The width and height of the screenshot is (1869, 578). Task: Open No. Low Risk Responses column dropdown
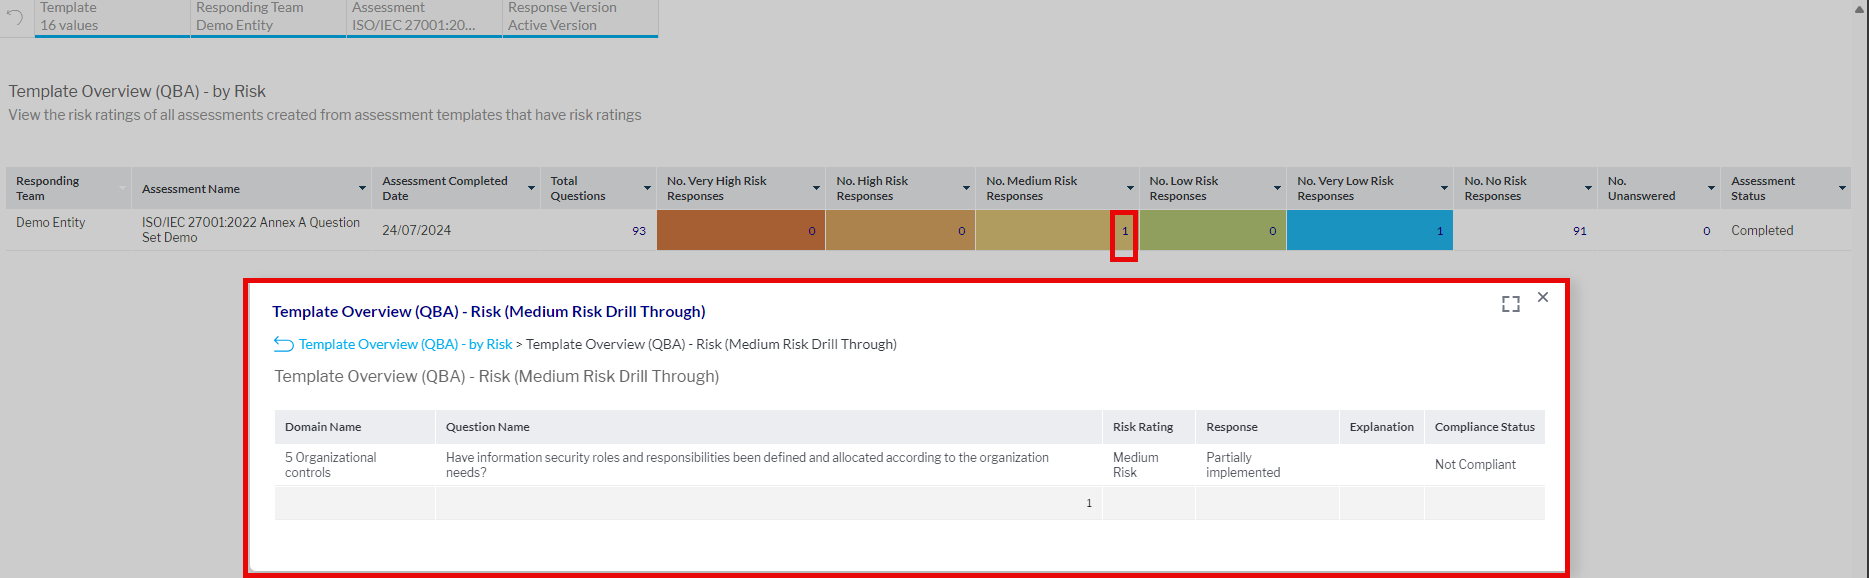click(1277, 188)
